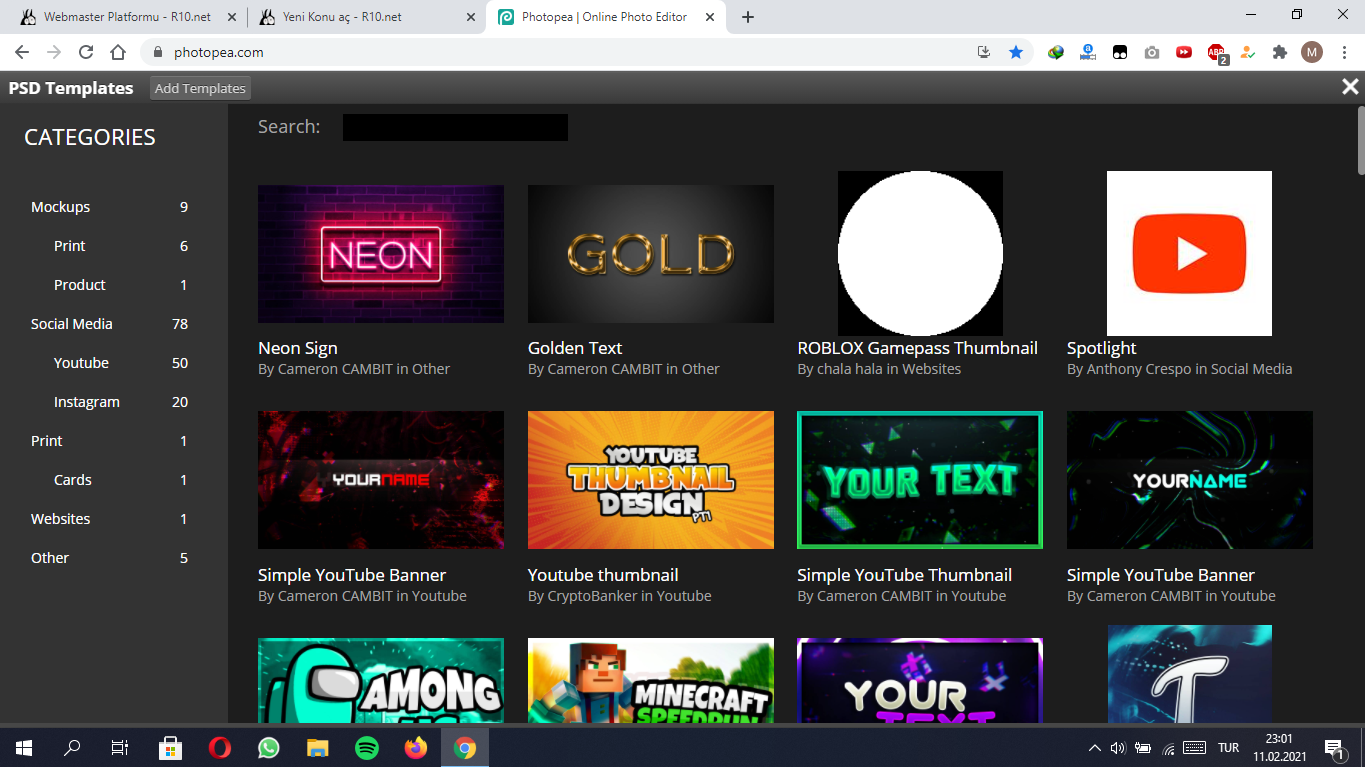Image resolution: width=1365 pixels, height=767 pixels.
Task: Open the Internet Download Manager extension
Action: click(1056, 52)
